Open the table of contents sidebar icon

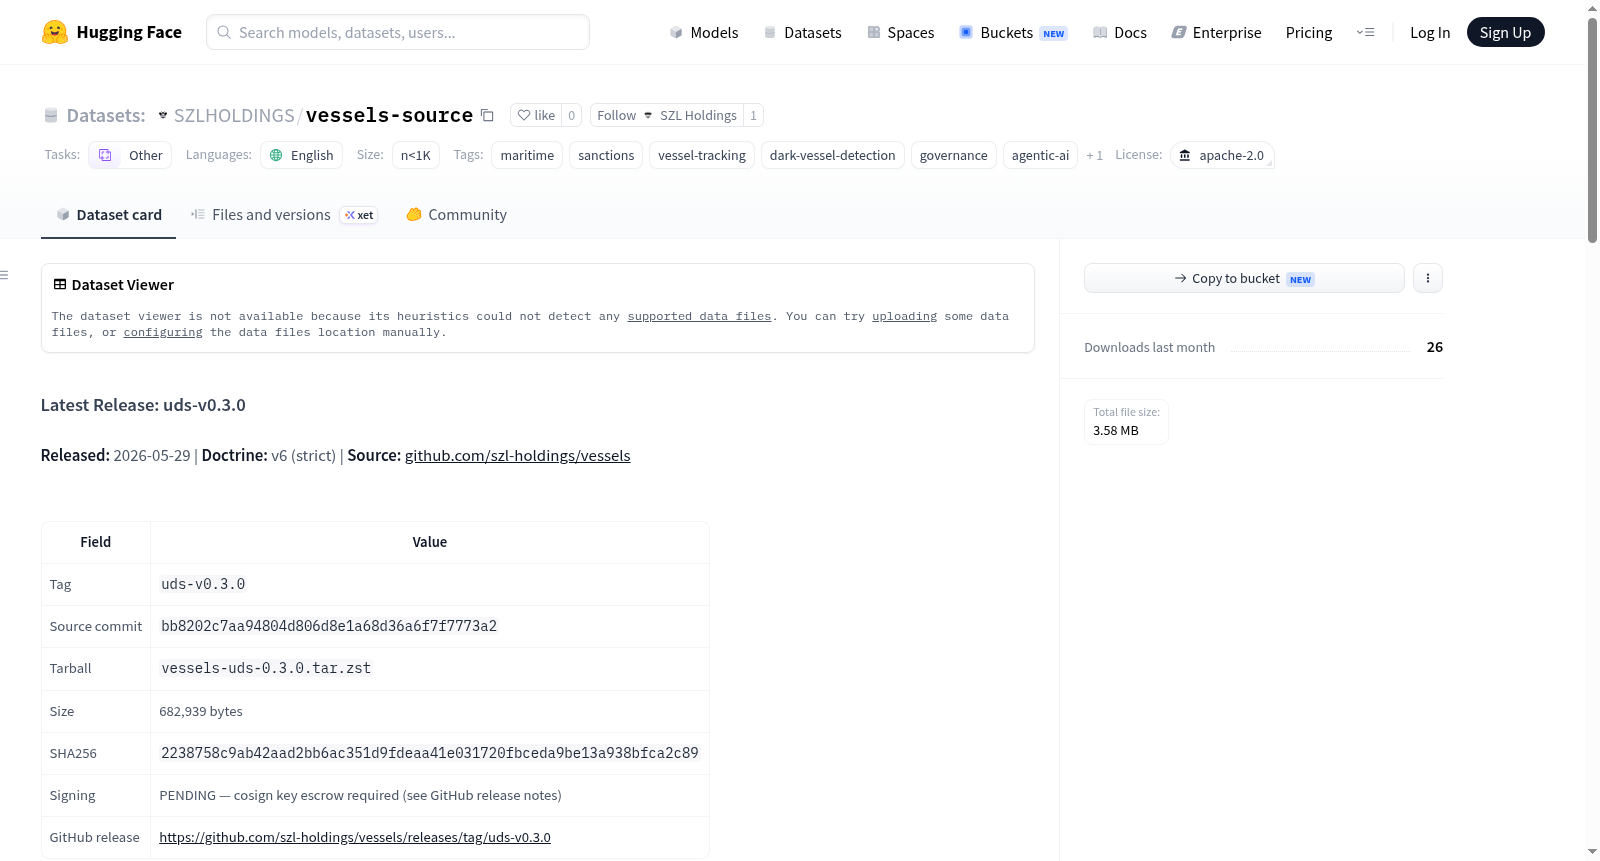[x=4, y=275]
